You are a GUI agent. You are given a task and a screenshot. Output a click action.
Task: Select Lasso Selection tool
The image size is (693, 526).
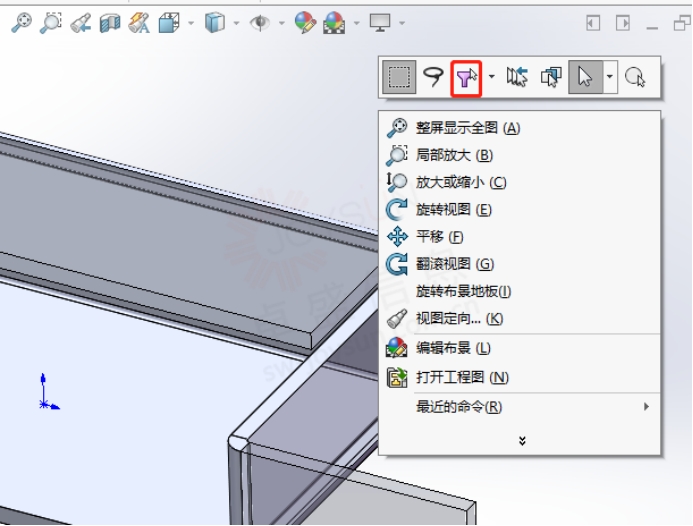(x=433, y=77)
